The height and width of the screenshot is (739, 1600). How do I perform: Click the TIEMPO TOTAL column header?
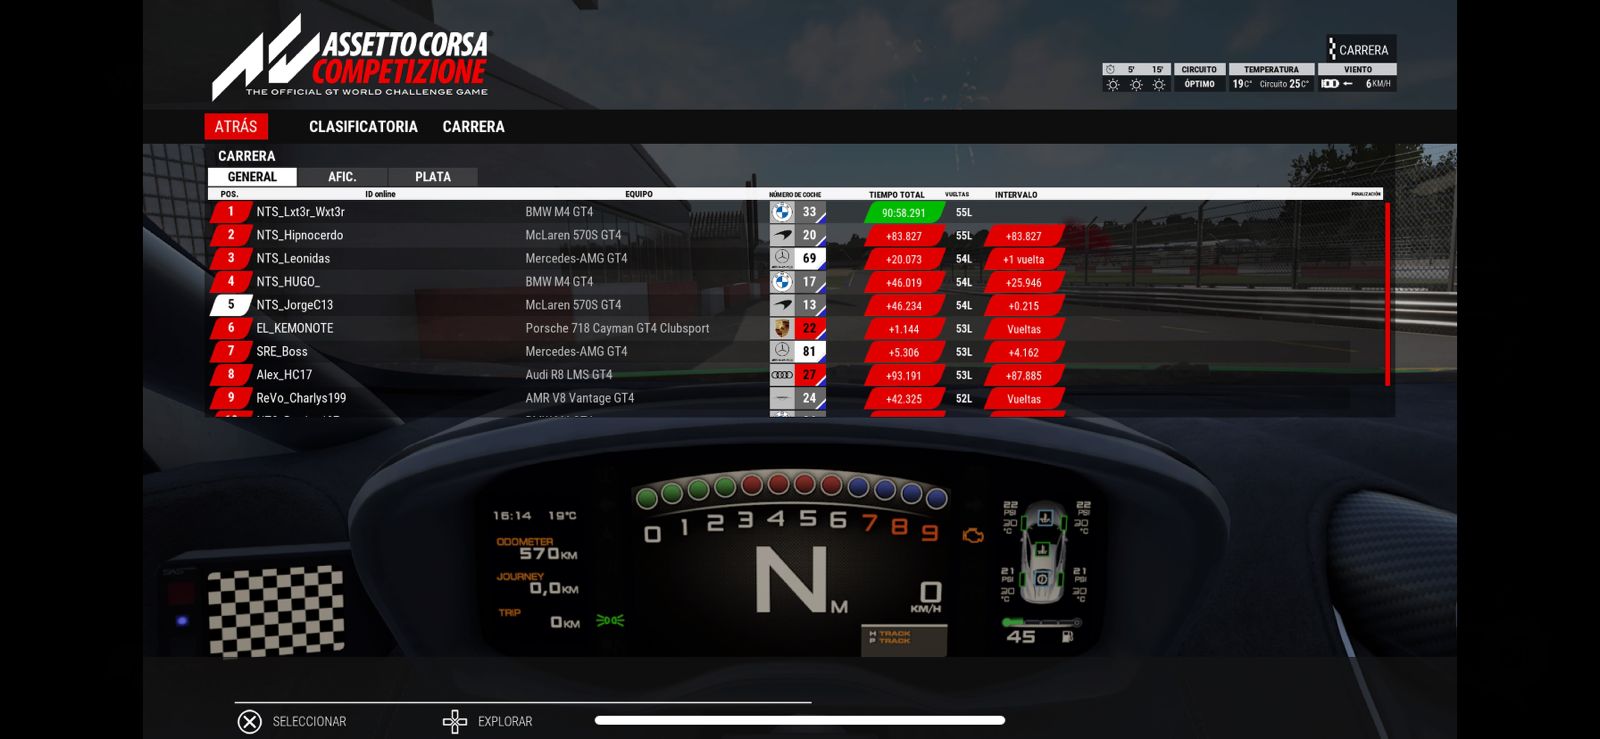click(897, 195)
